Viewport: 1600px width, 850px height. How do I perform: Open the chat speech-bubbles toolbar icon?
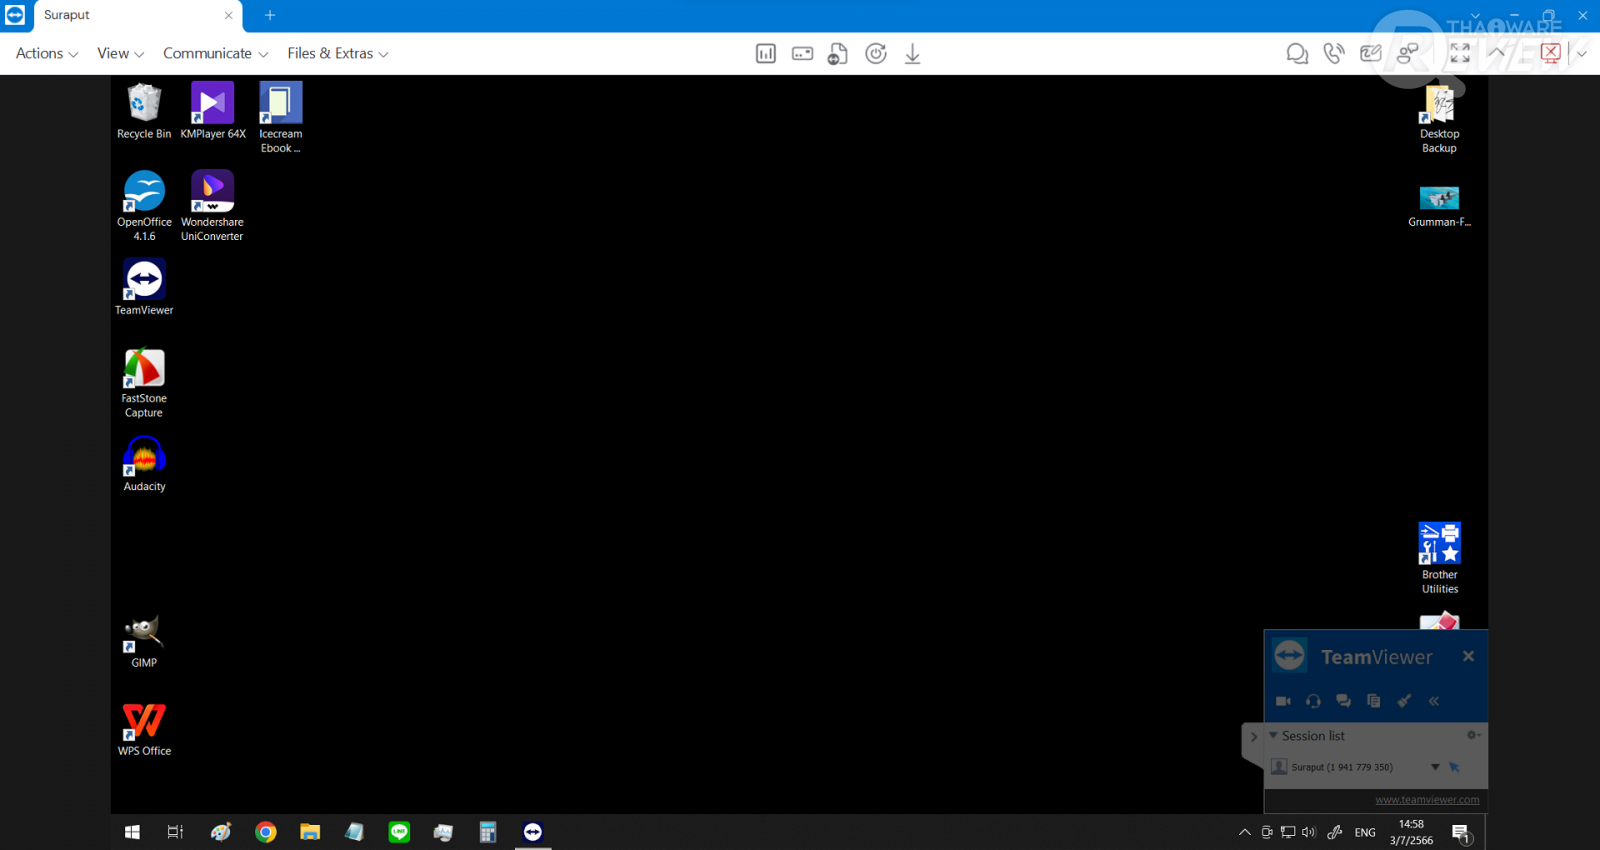click(1297, 54)
